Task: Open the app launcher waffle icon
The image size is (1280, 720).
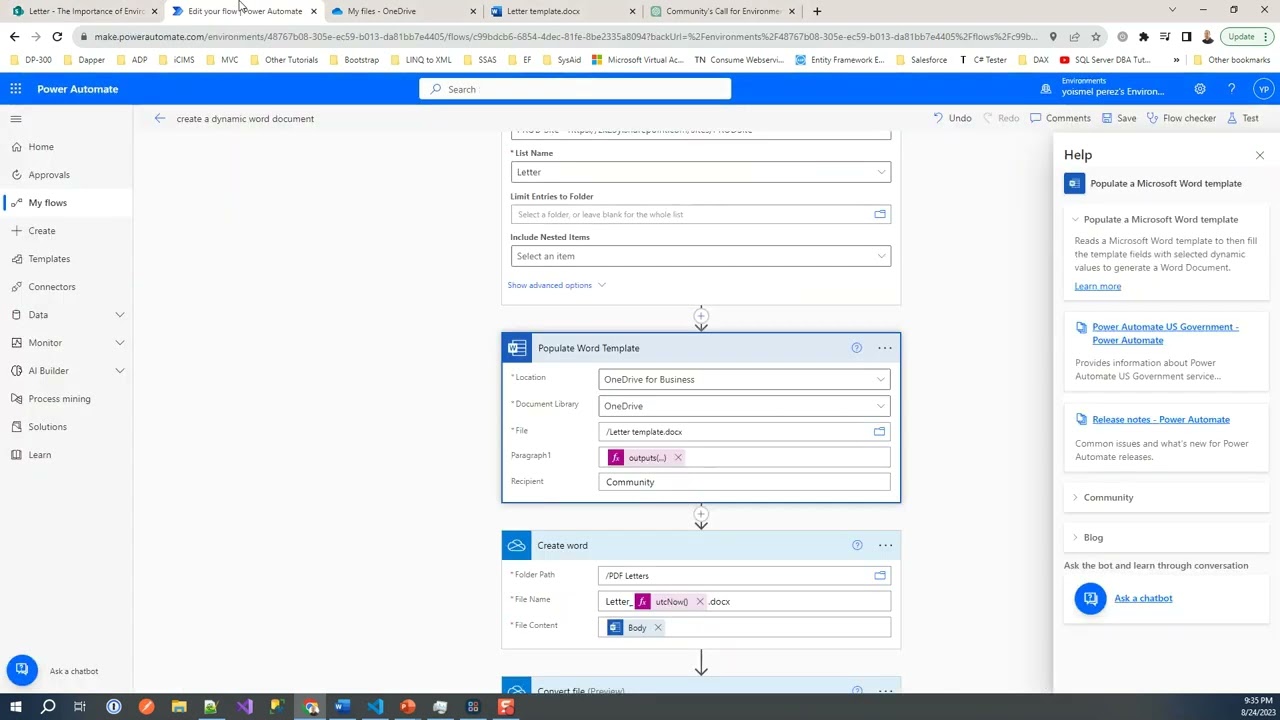Action: coord(16,89)
